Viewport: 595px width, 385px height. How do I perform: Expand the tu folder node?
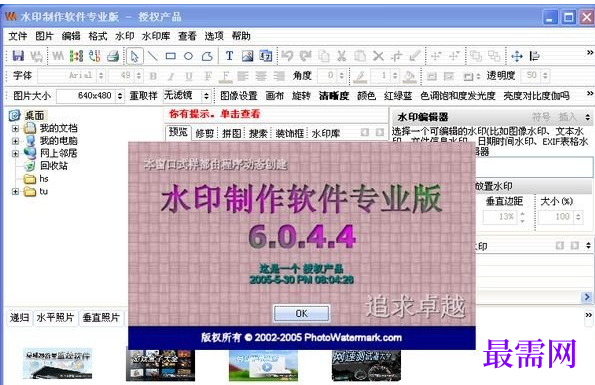click(x=15, y=192)
